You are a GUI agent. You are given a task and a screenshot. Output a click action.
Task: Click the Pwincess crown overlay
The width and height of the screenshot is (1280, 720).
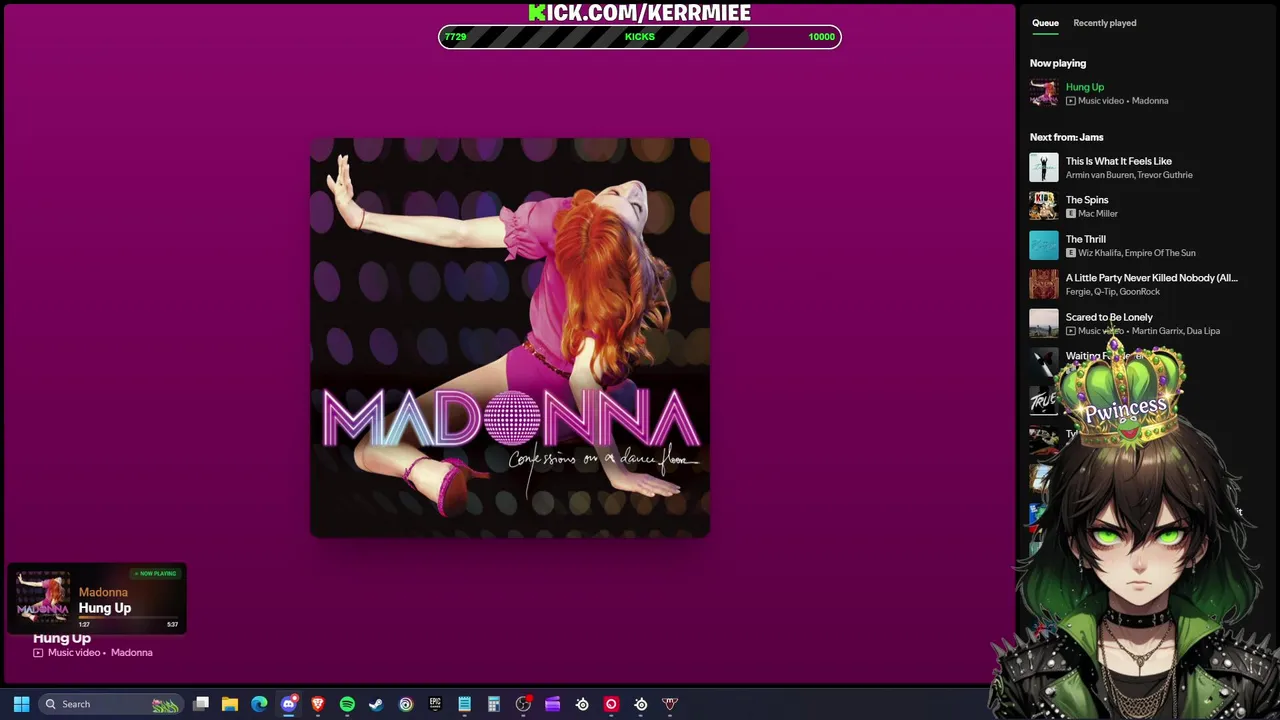point(1122,395)
